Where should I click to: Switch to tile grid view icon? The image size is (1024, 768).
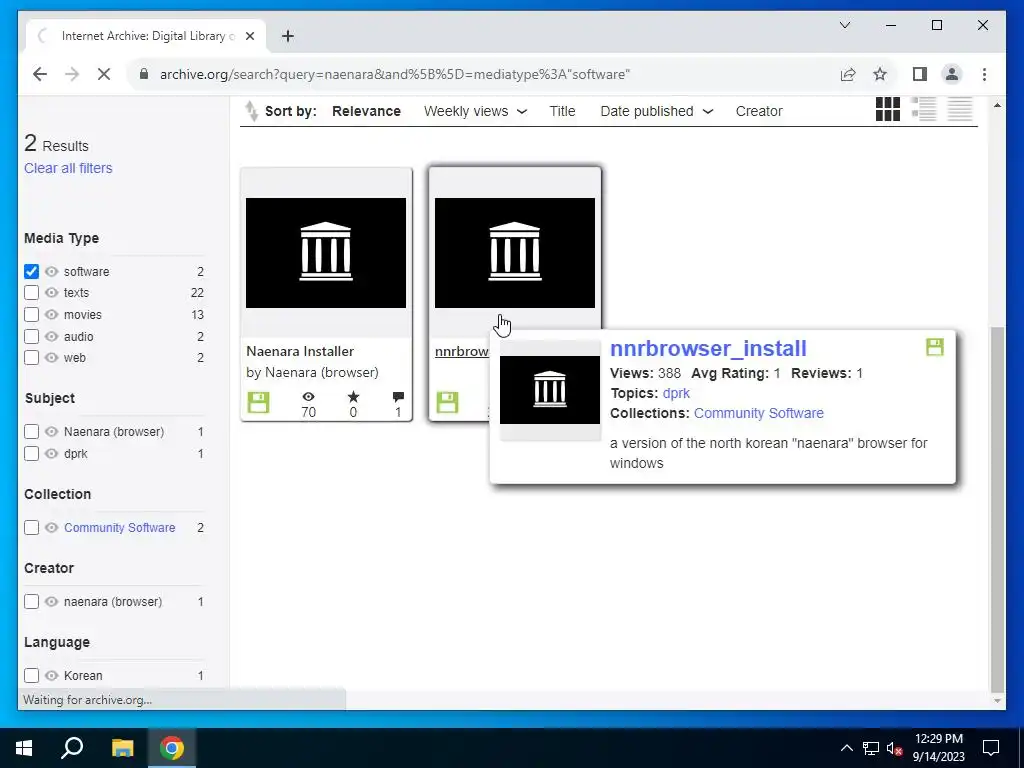click(x=888, y=109)
